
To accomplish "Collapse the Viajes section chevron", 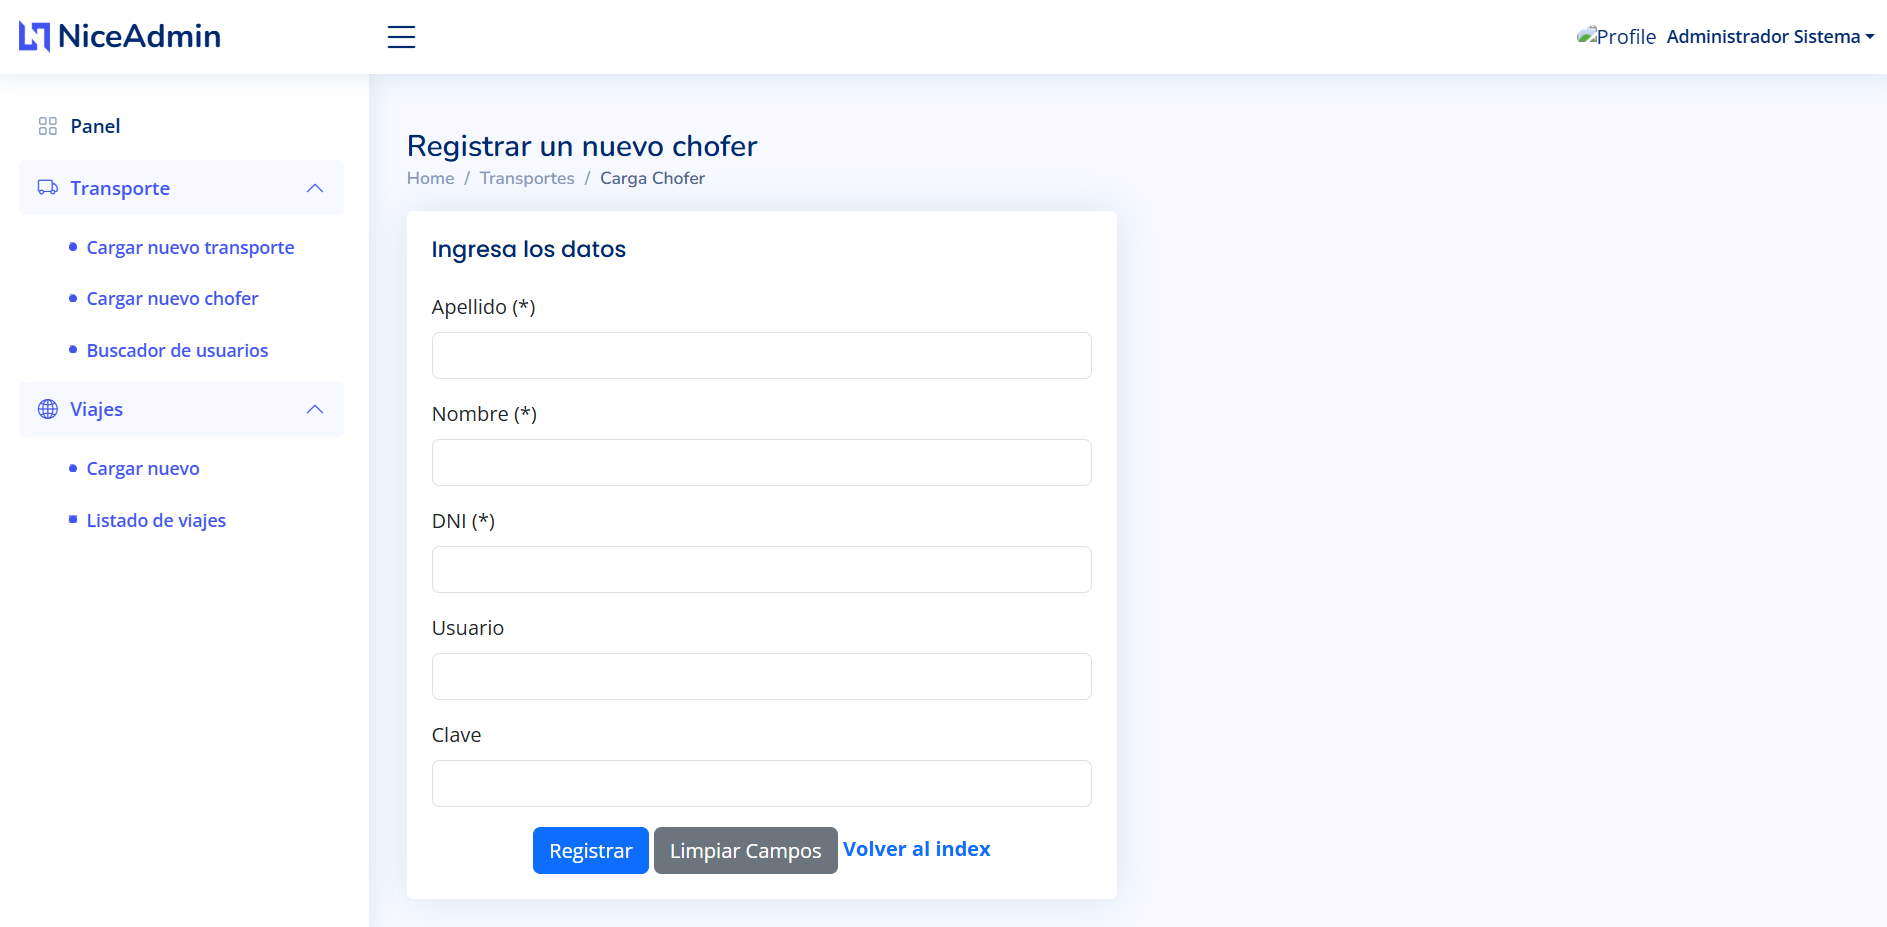I will [315, 409].
